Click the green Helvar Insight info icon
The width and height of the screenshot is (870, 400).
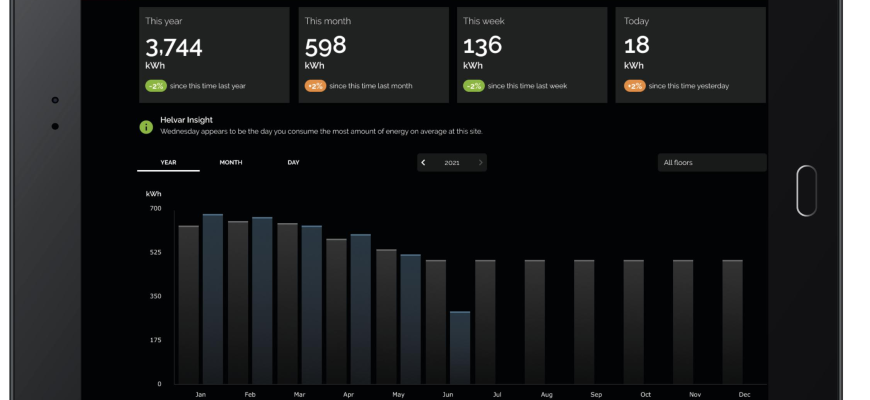click(x=146, y=127)
